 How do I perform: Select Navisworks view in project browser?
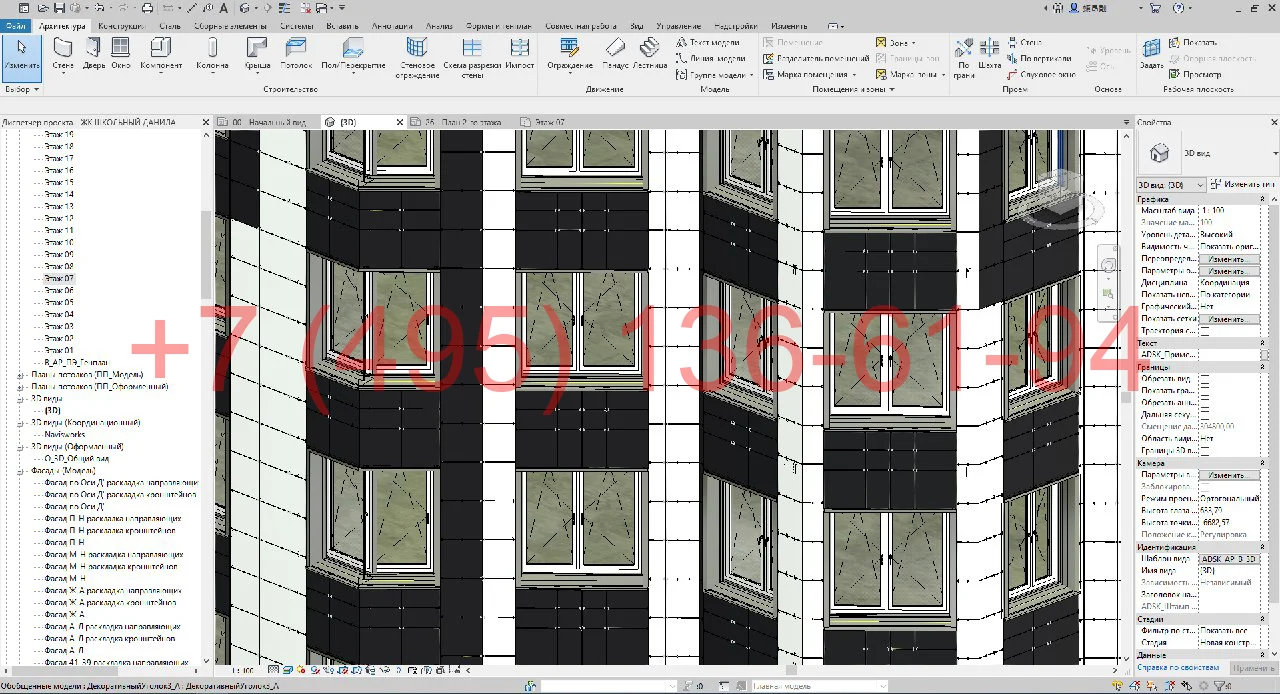[x=65, y=435]
